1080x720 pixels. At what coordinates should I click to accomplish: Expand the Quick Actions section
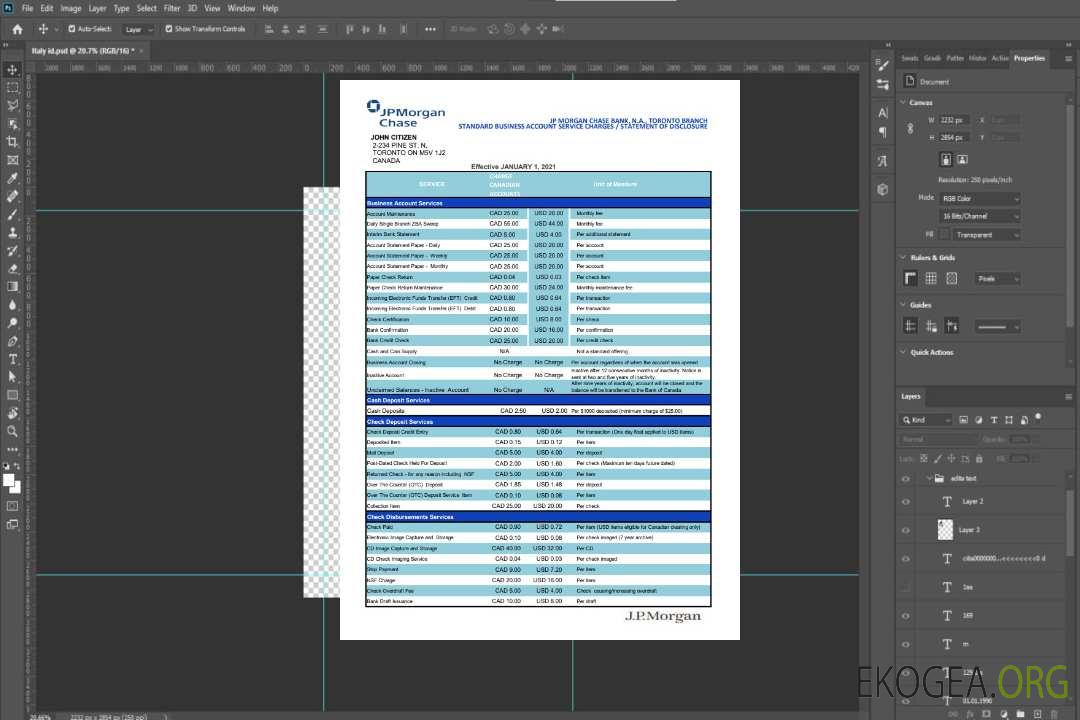(904, 352)
